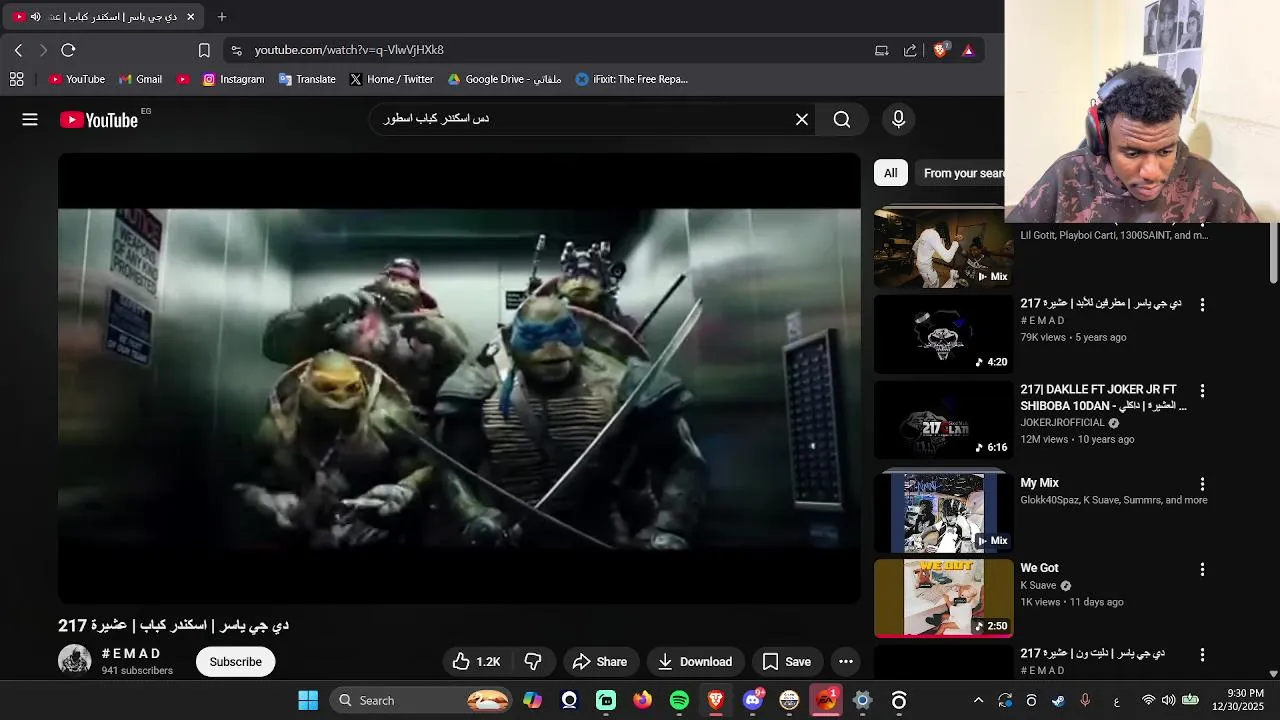
Task: Show hidden tray icons chevron
Action: [978, 701]
